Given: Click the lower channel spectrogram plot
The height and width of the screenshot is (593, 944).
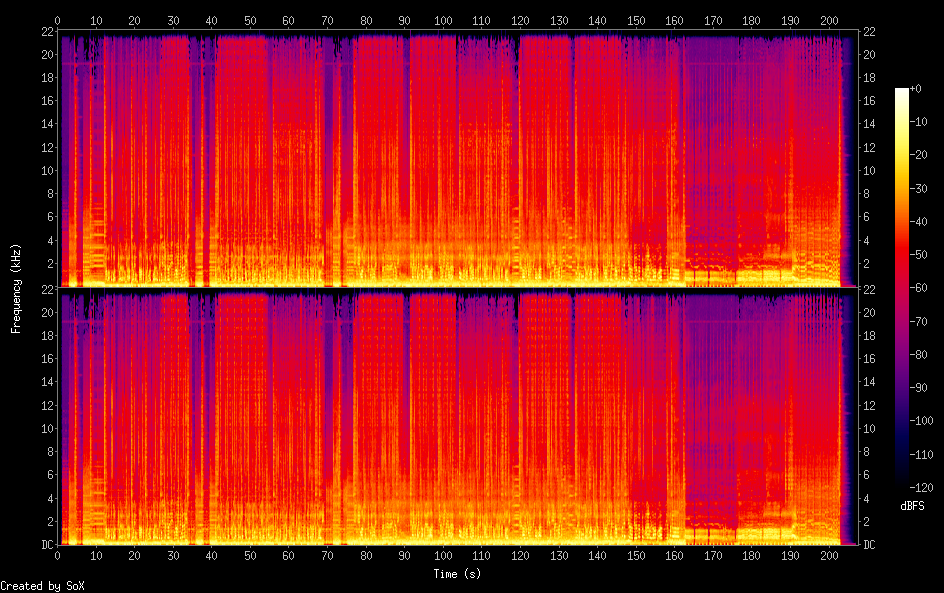Looking at the screenshot, I should point(458,417).
